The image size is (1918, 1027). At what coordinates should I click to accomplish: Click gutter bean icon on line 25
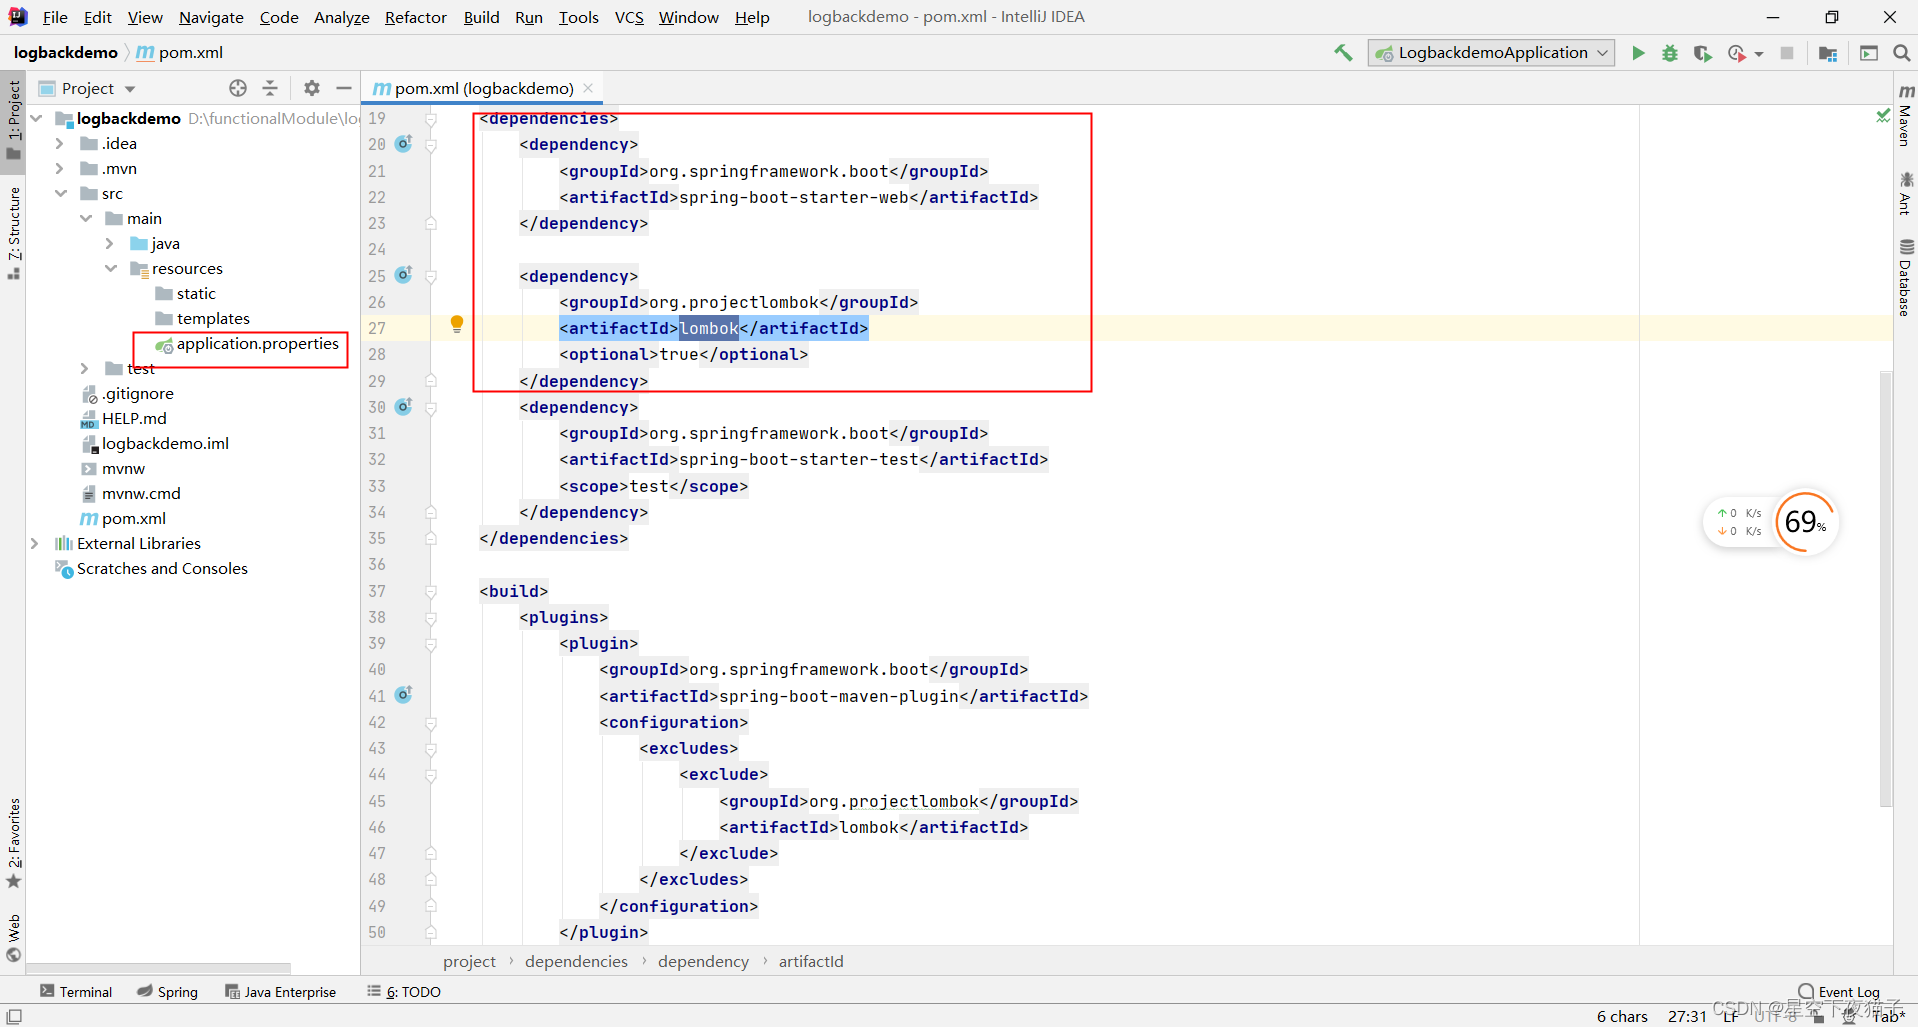pyautogui.click(x=403, y=275)
